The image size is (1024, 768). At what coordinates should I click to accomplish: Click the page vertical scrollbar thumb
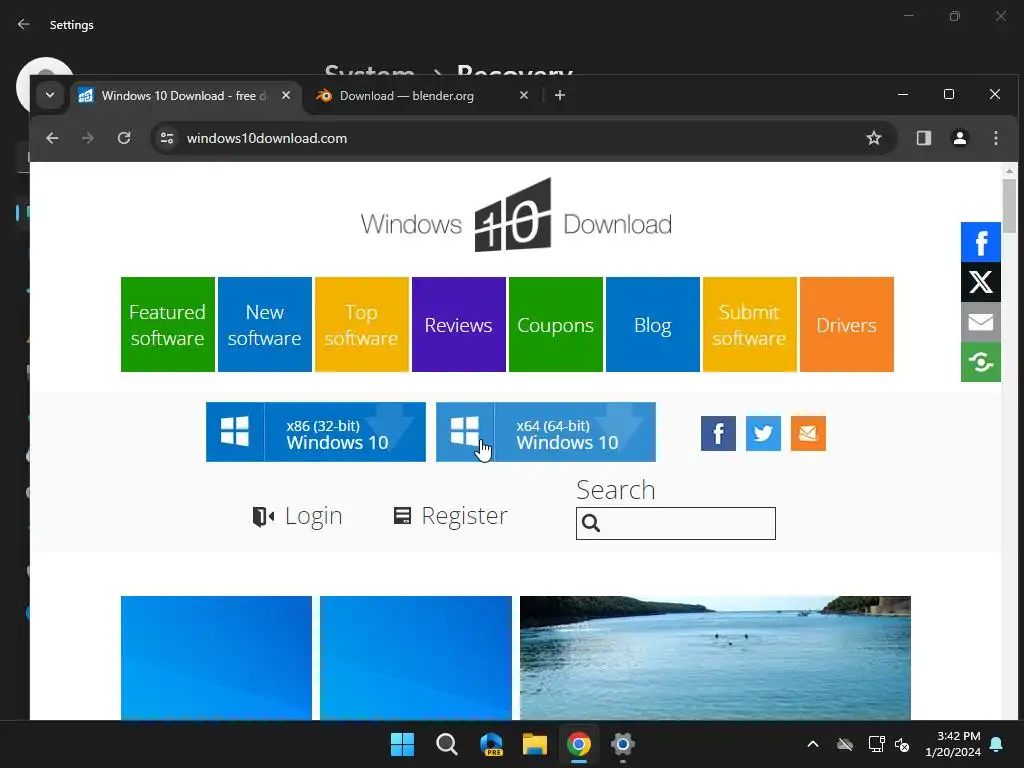(1010, 205)
